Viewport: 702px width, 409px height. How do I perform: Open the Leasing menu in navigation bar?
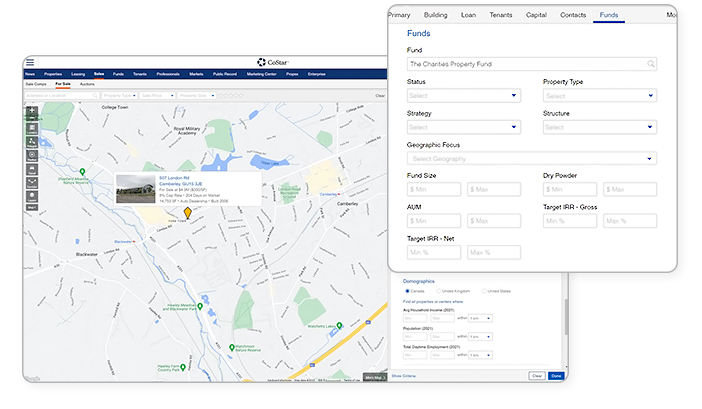click(x=77, y=74)
